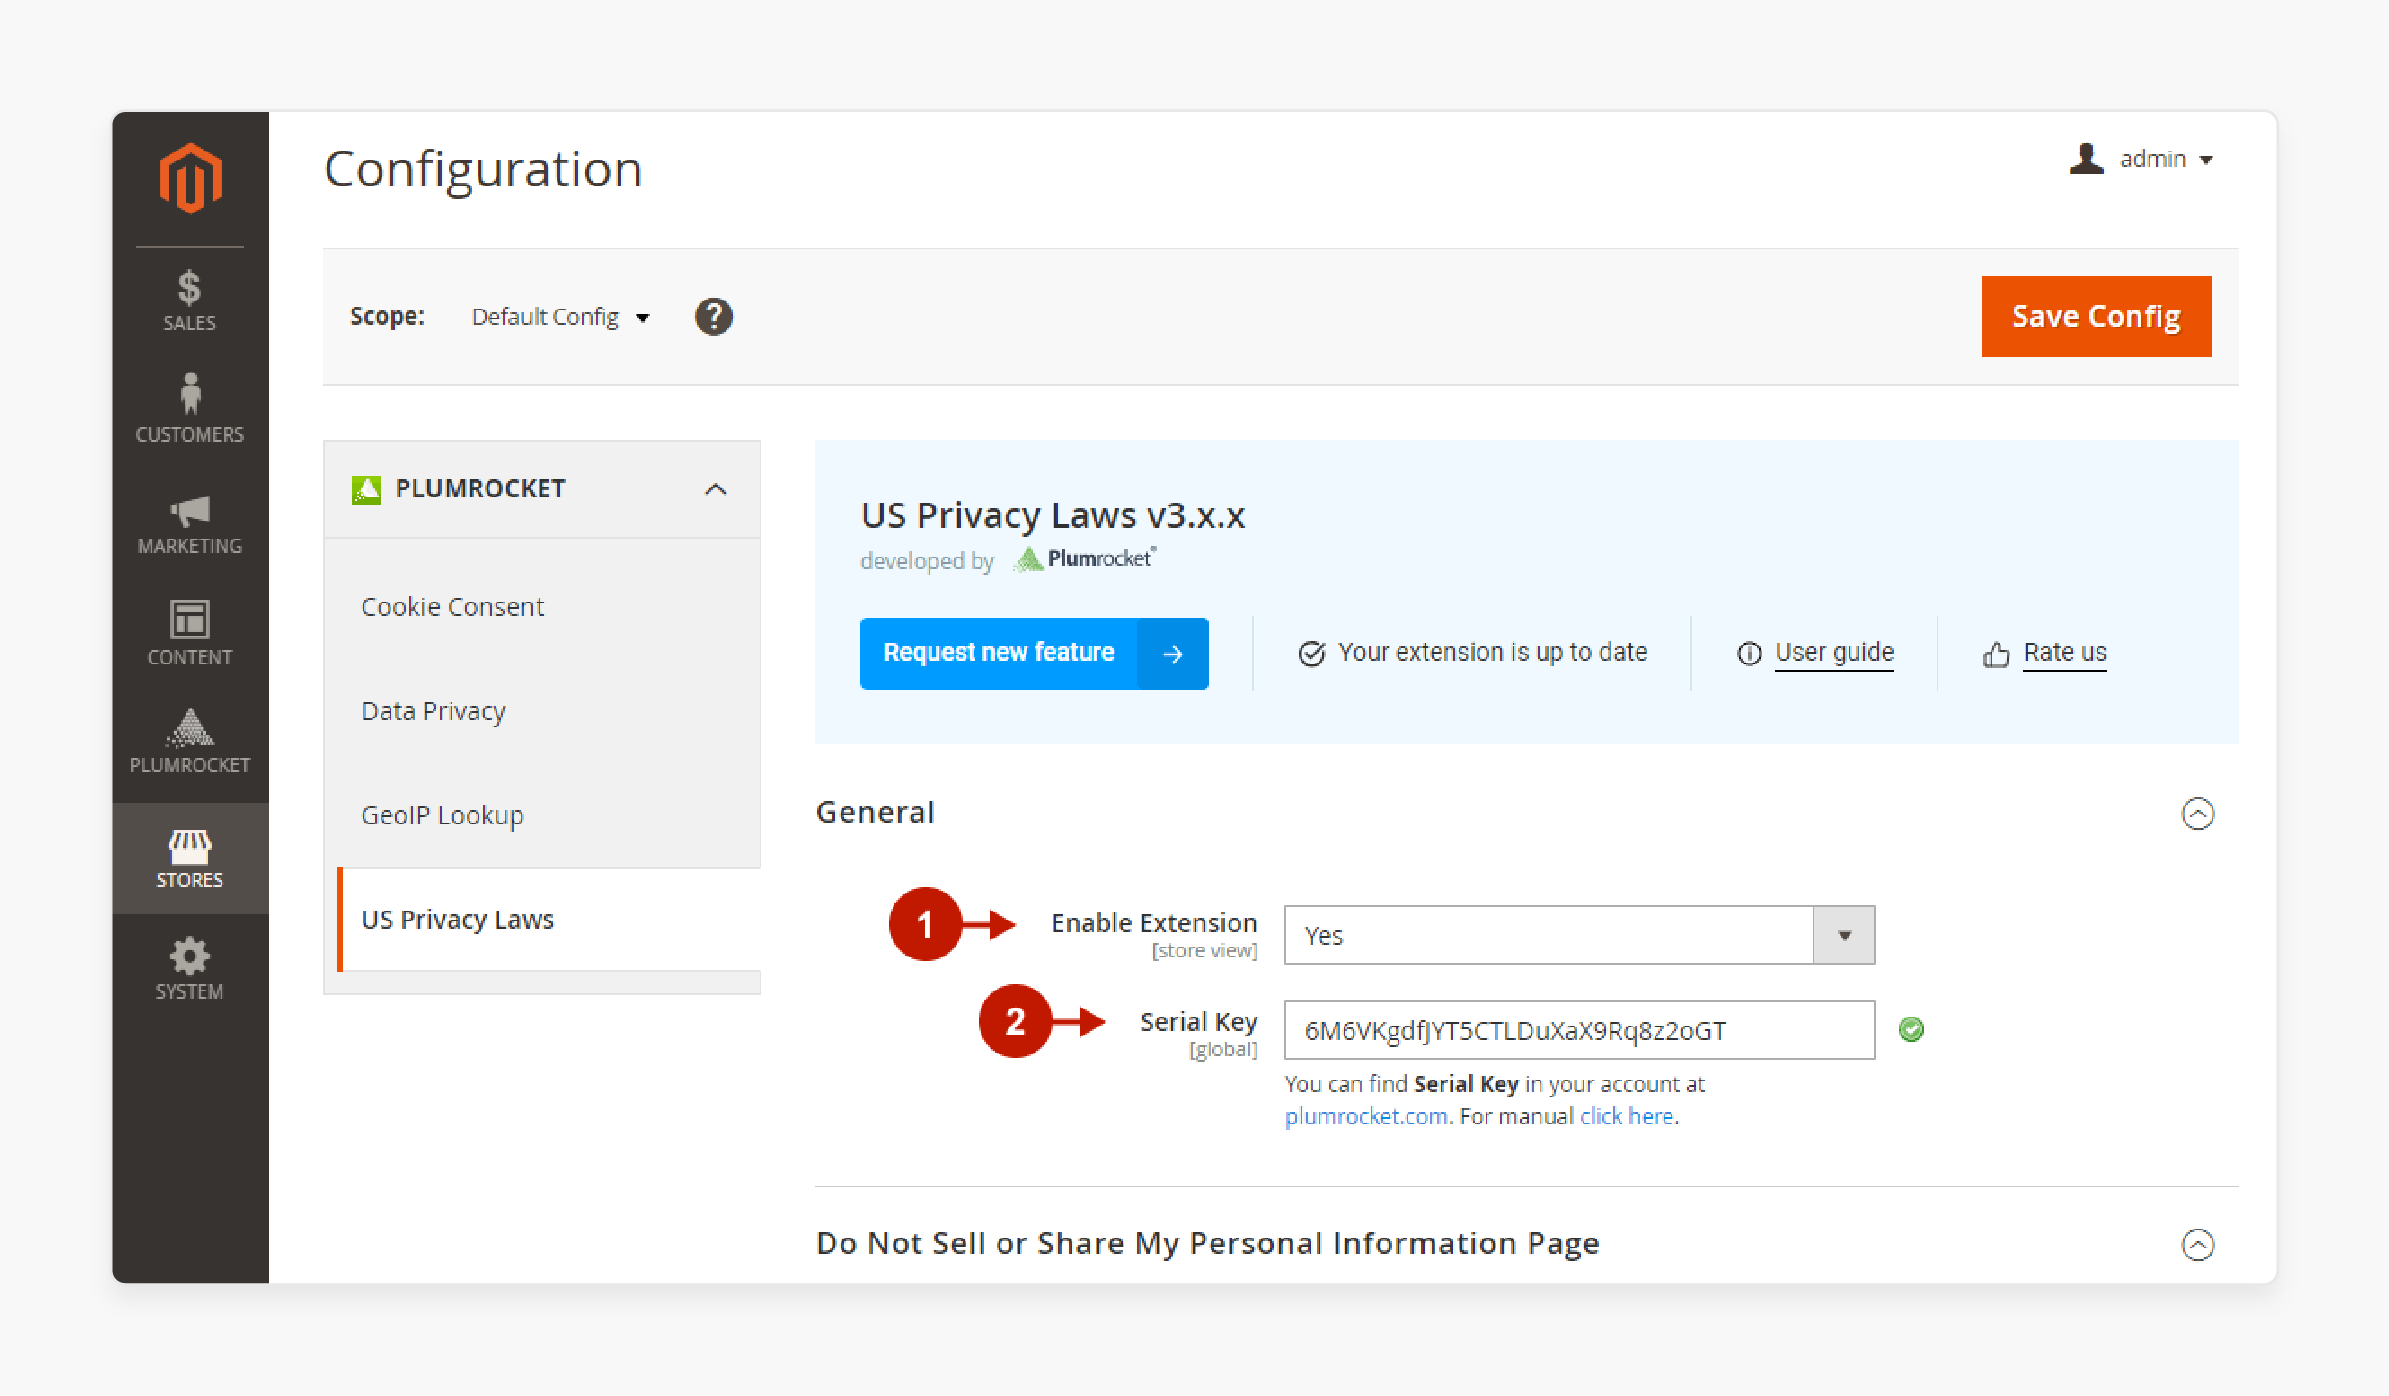2389x1396 pixels.
Task: Click the Configuration page title
Action: pos(483,170)
